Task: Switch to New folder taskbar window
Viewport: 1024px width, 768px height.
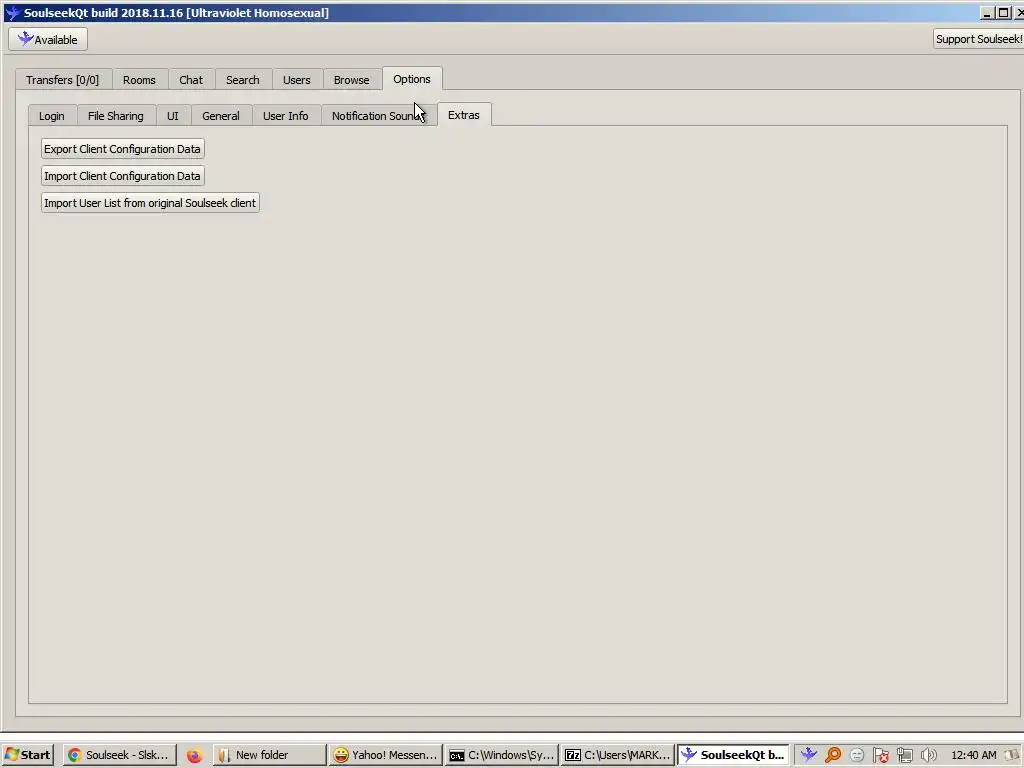Action: (x=269, y=755)
